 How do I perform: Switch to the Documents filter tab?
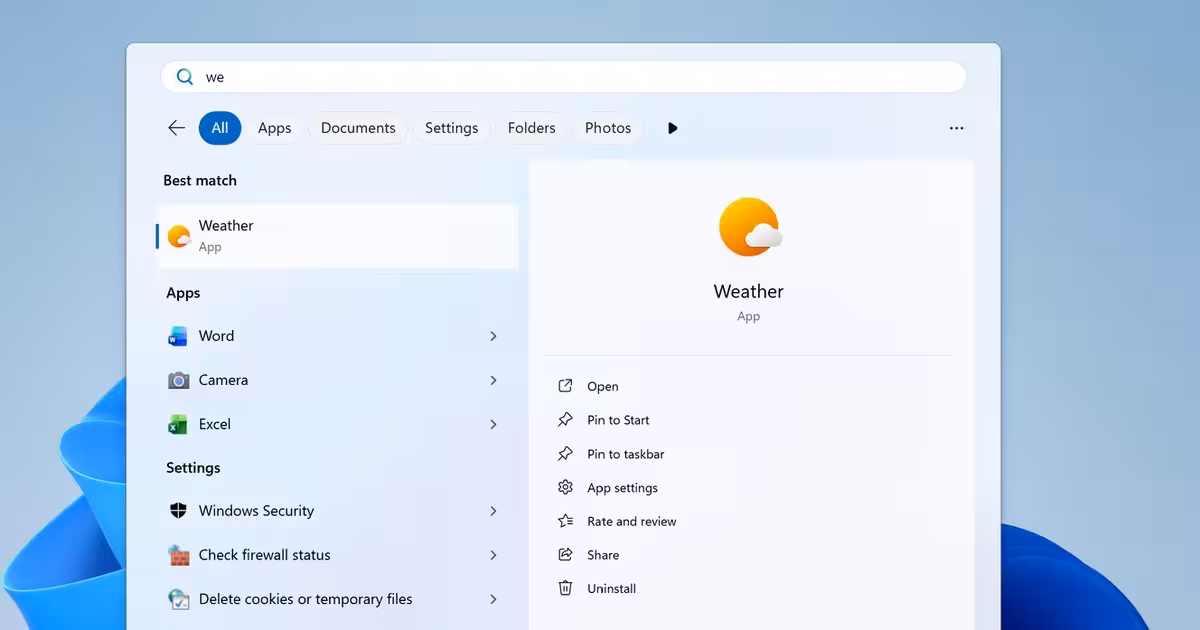358,128
